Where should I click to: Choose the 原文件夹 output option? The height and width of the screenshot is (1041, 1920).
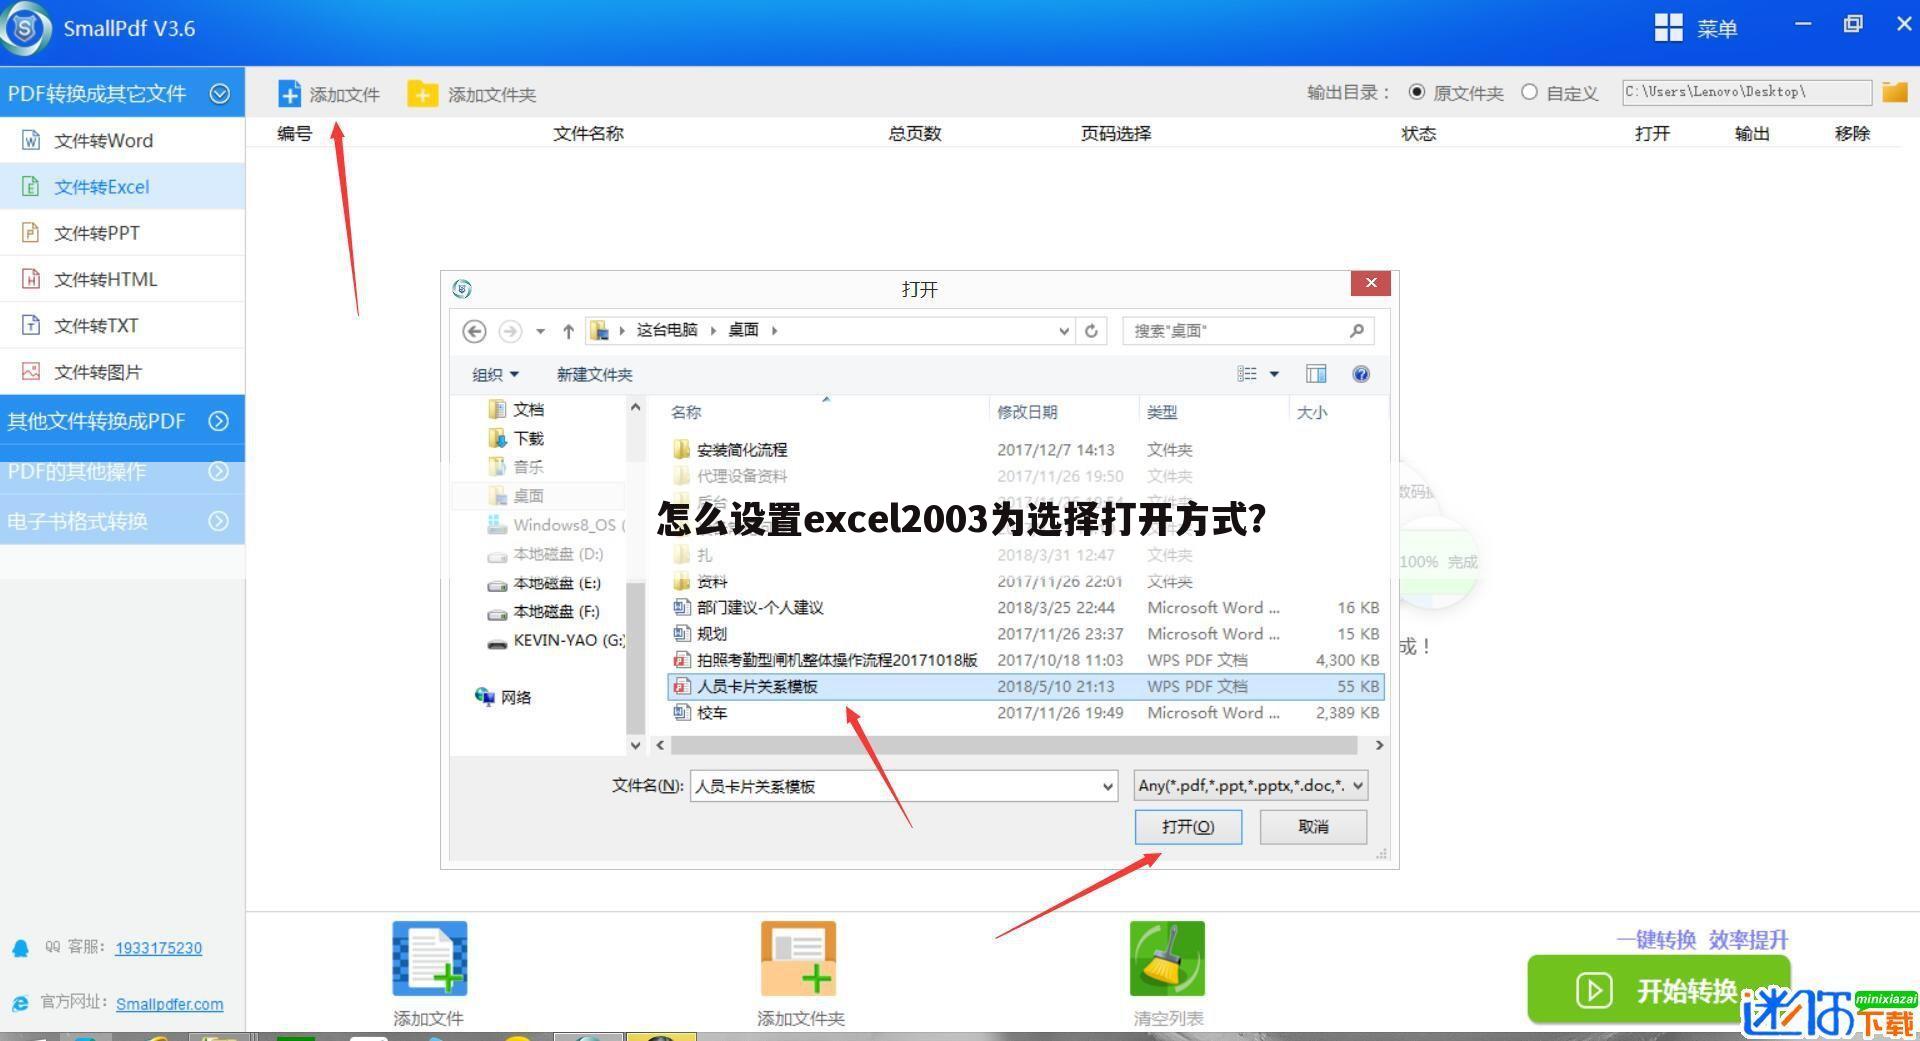click(1416, 92)
